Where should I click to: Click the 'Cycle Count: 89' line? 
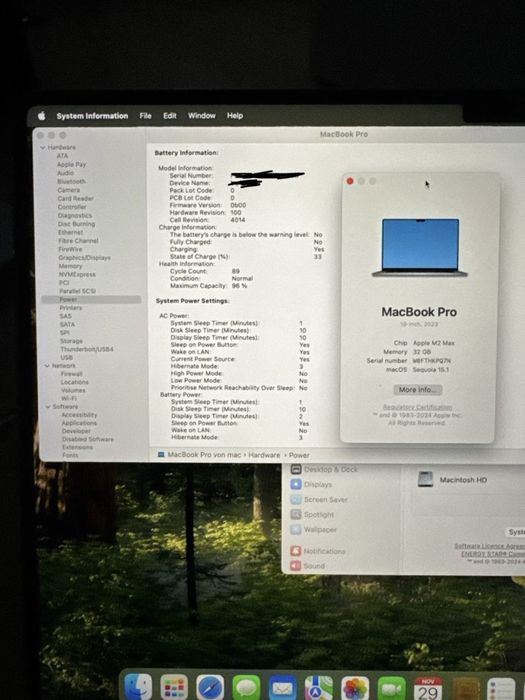click(x=205, y=271)
